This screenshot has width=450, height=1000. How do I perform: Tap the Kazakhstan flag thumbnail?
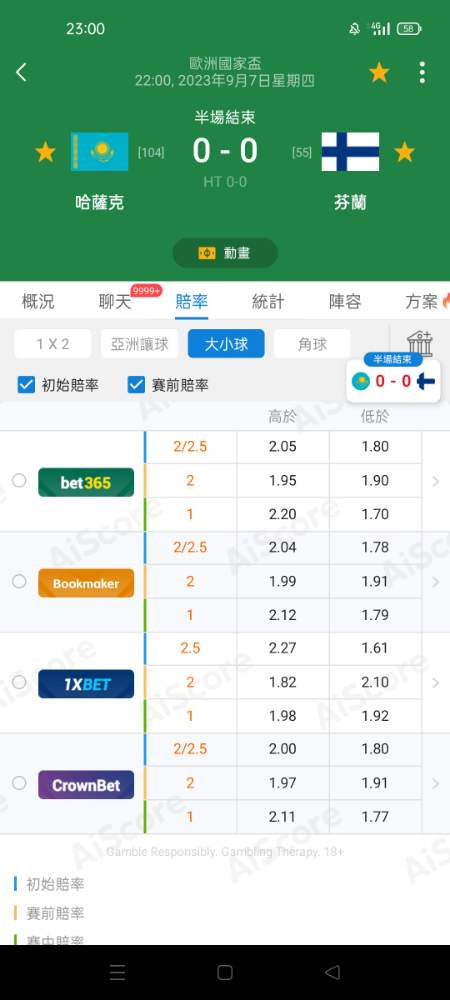coord(99,152)
